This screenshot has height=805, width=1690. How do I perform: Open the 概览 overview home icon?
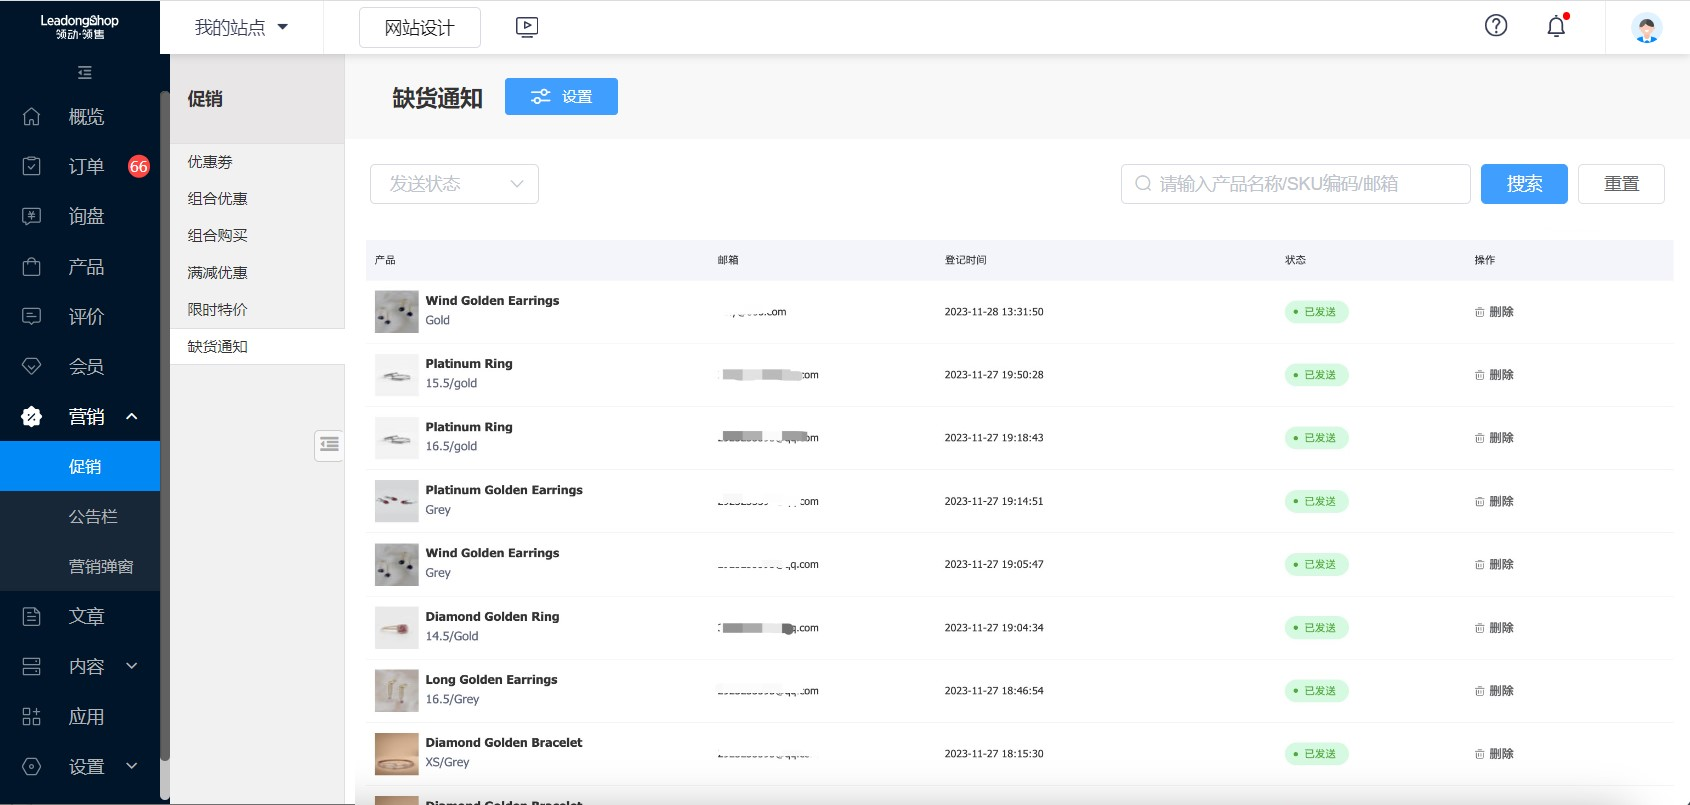[x=32, y=117]
